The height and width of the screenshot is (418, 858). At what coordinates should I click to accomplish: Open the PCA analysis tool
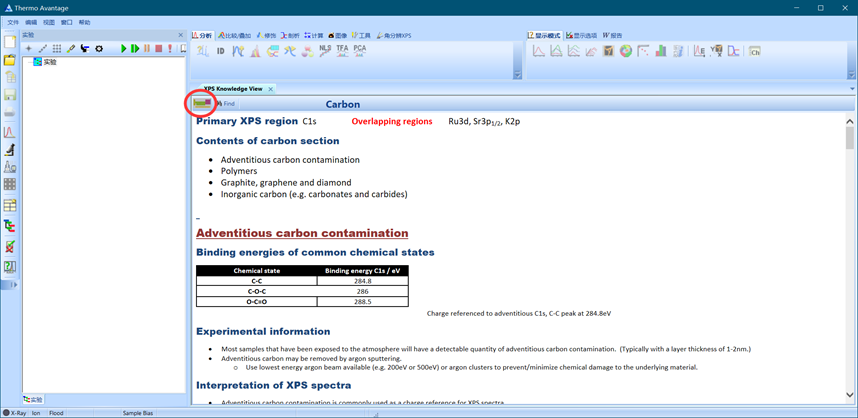pos(359,50)
